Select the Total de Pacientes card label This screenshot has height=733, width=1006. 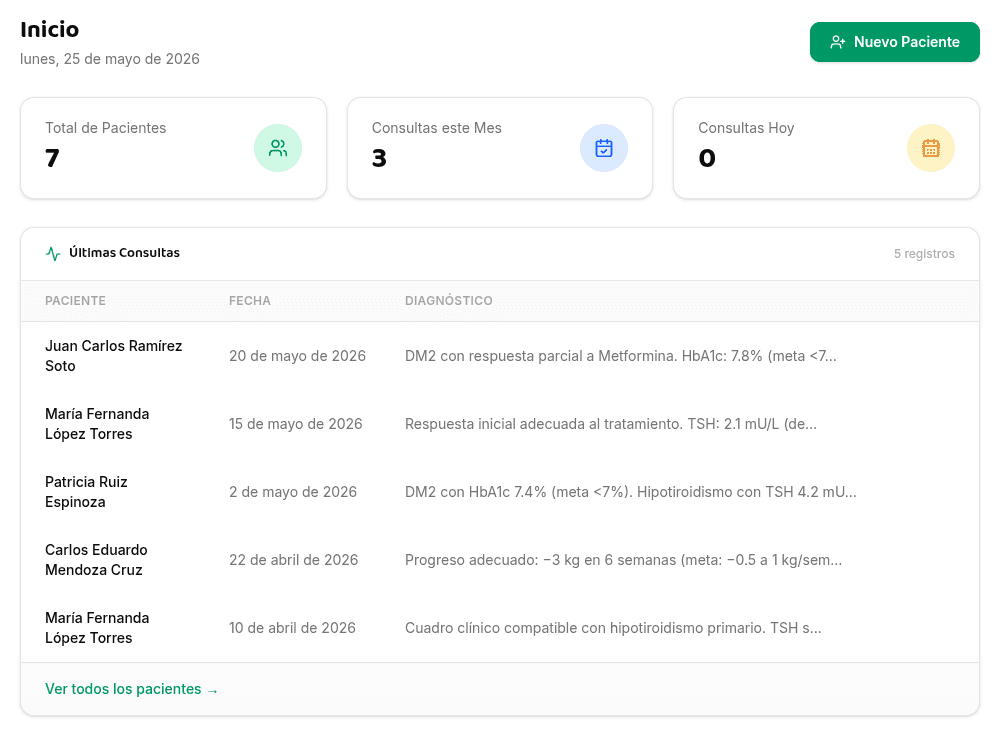(x=105, y=128)
